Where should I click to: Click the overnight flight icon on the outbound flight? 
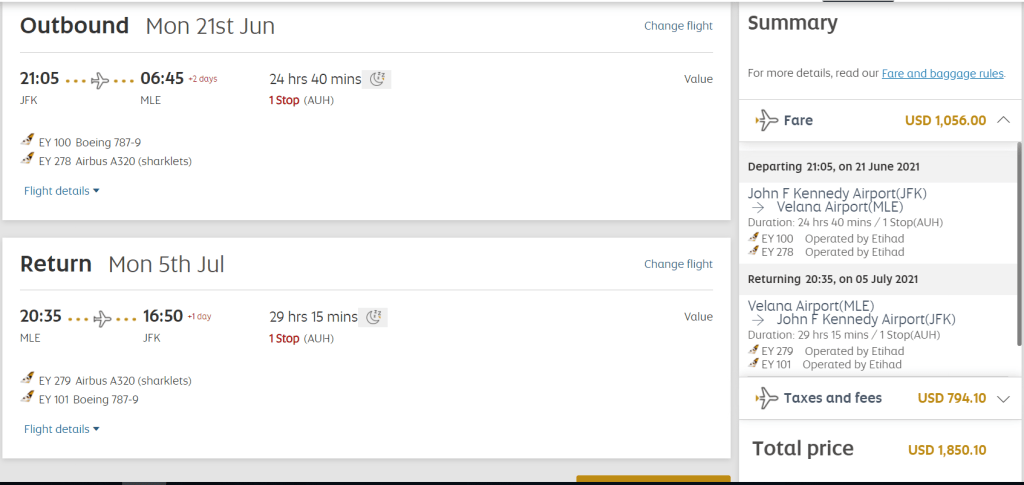(x=377, y=79)
